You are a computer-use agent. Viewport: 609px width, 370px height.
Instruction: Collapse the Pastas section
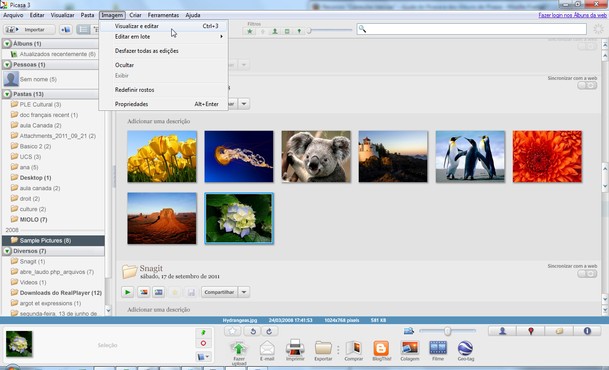tap(7, 94)
